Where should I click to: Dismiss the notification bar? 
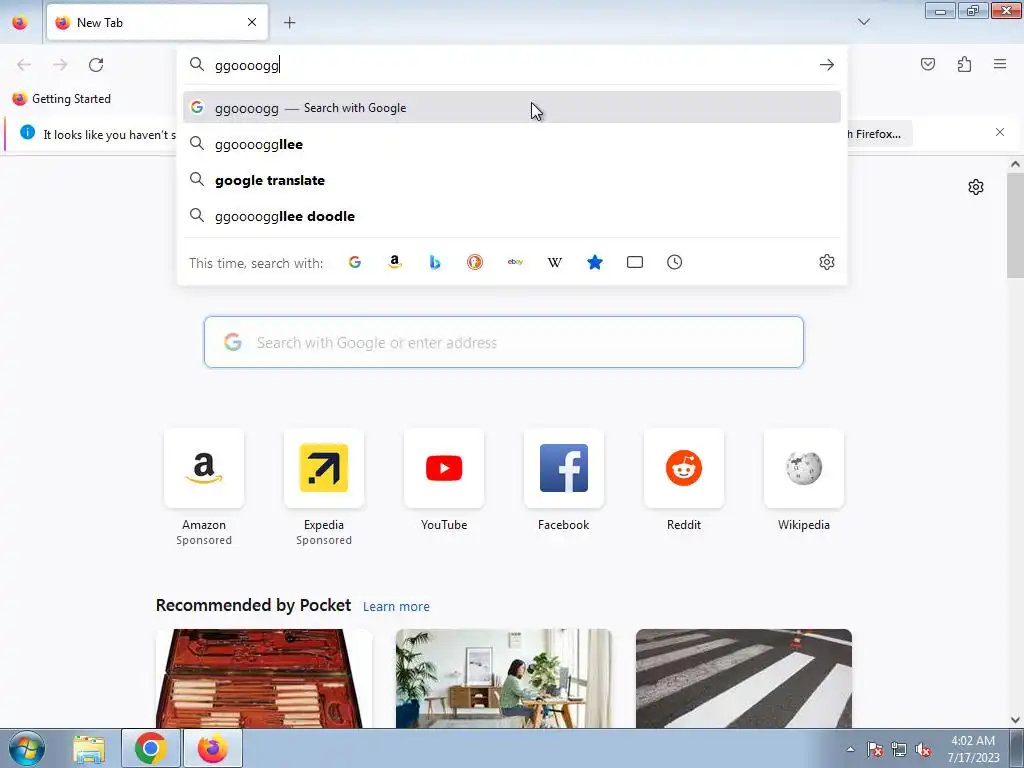pyautogui.click(x=1000, y=133)
